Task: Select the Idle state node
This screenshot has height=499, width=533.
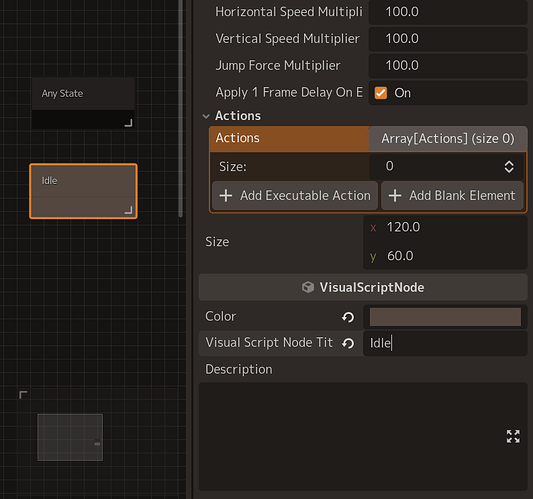Action: (x=83, y=191)
